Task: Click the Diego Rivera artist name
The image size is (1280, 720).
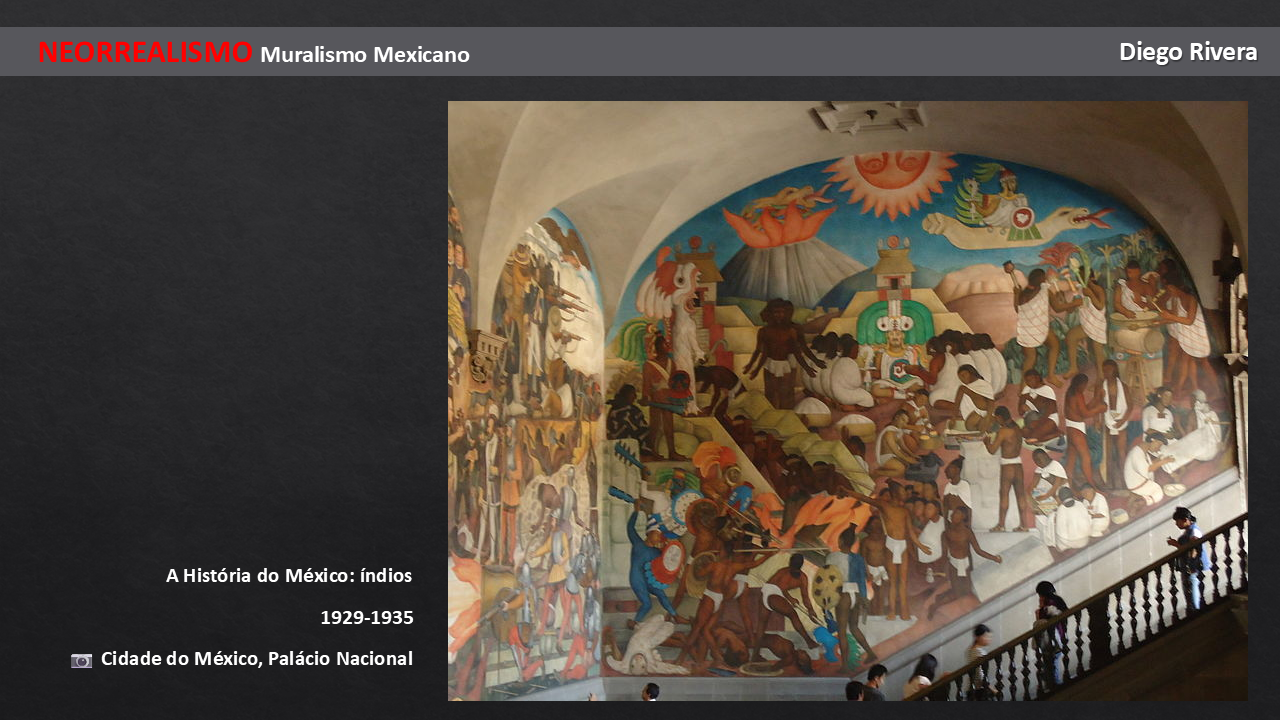Action: click(x=1188, y=52)
